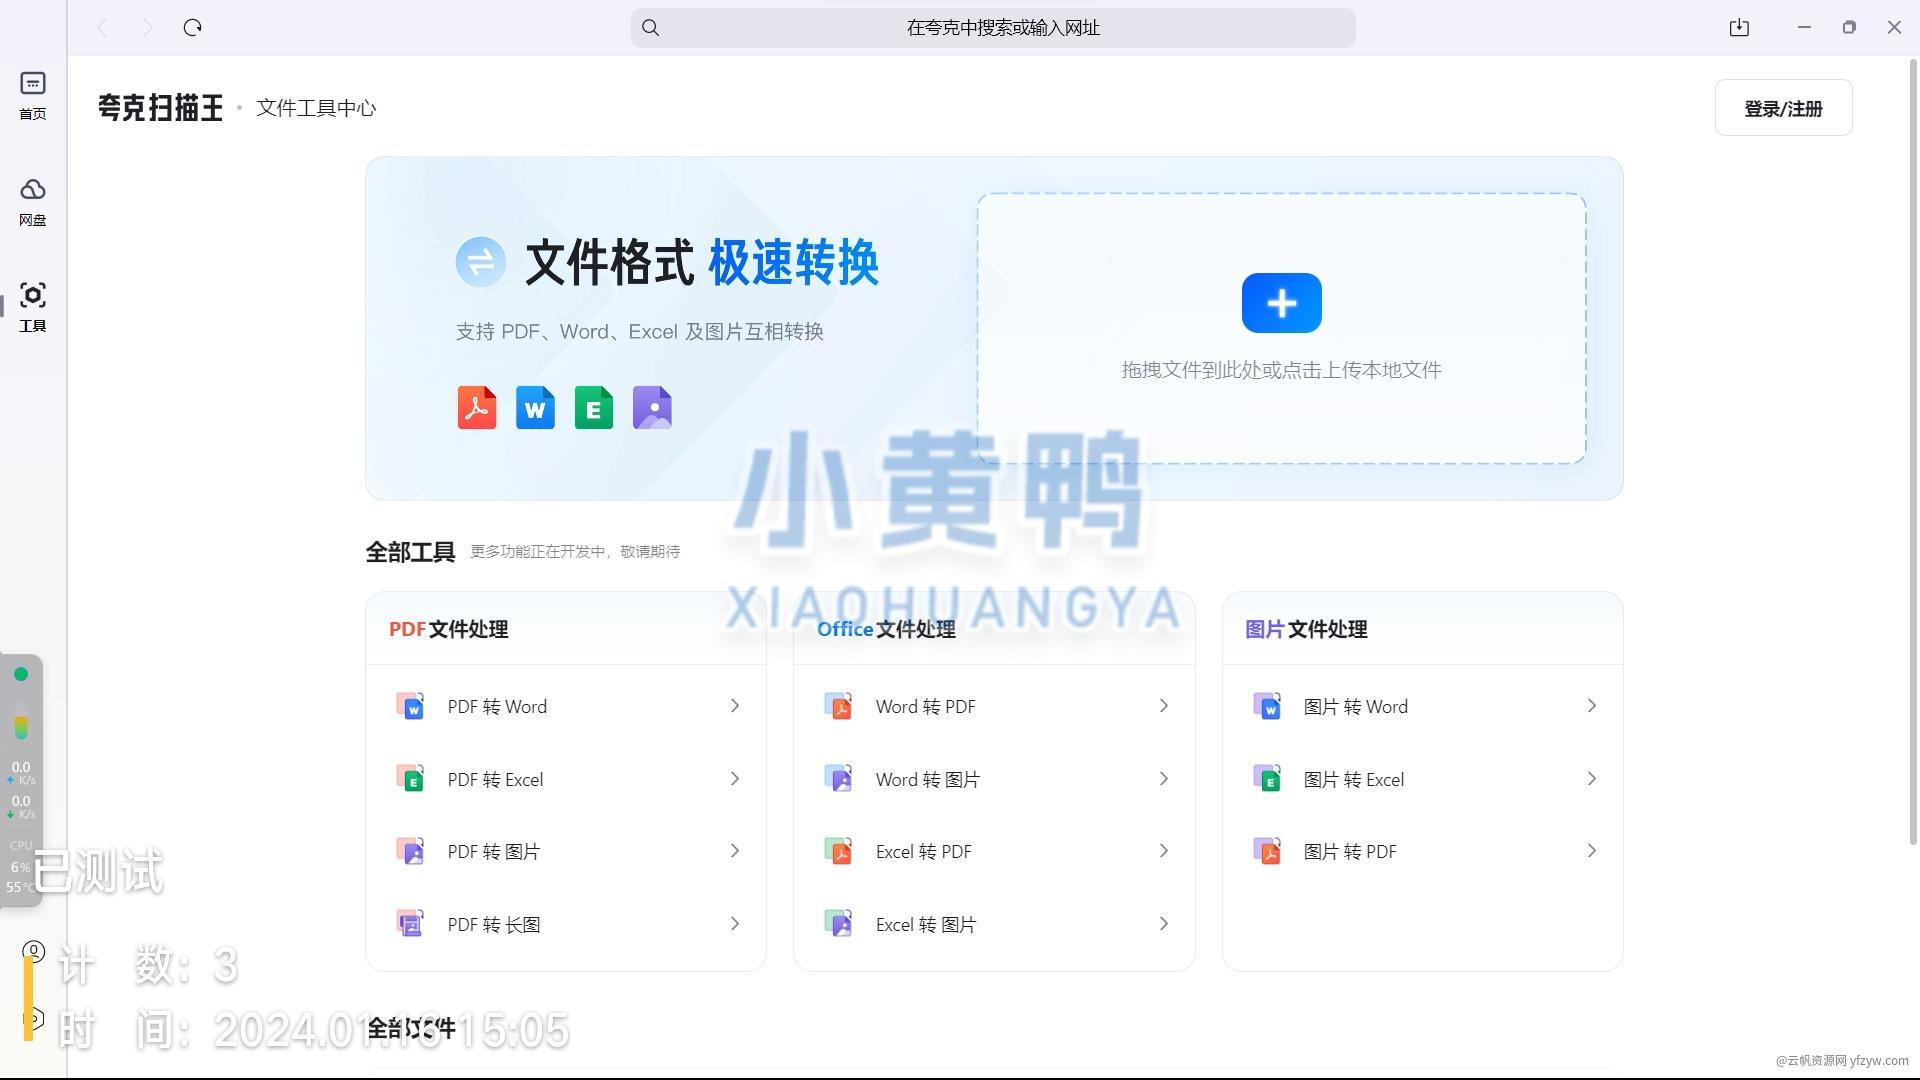The height and width of the screenshot is (1080, 1920).
Task: Click the 更多功能正在开发中，敬请期待 note
Action: click(575, 552)
